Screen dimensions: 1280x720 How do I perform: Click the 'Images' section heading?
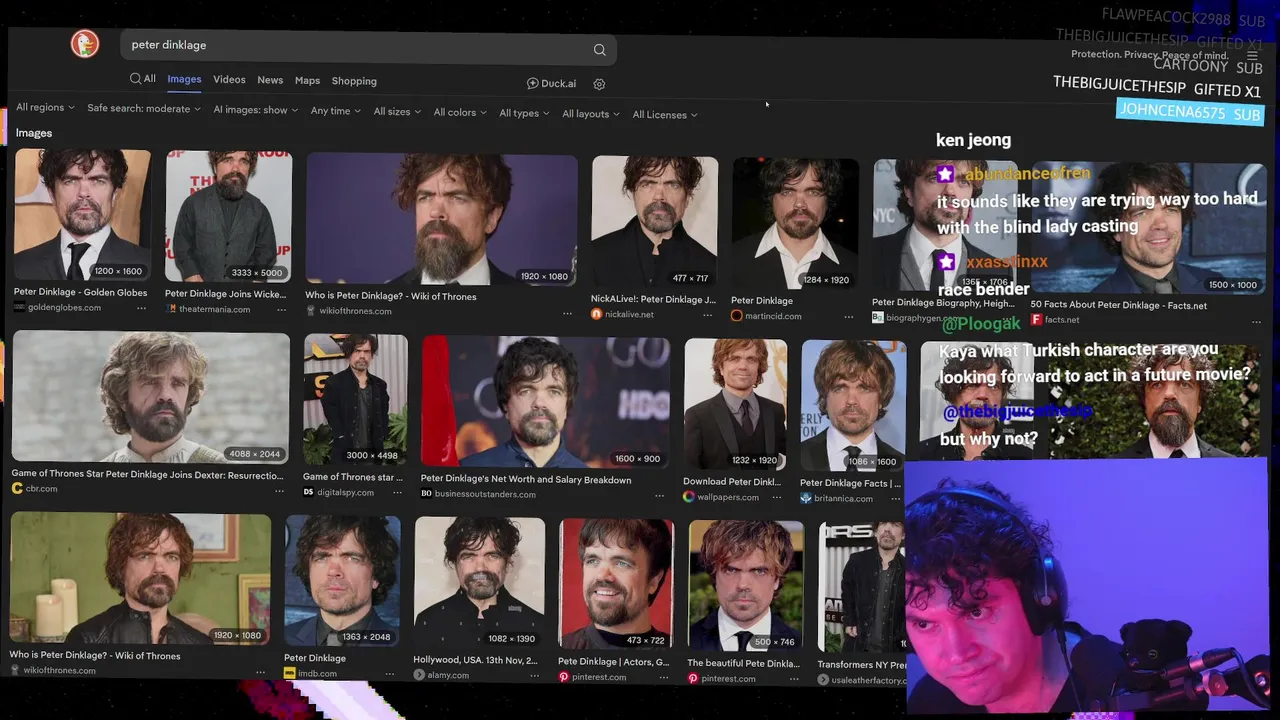point(34,133)
